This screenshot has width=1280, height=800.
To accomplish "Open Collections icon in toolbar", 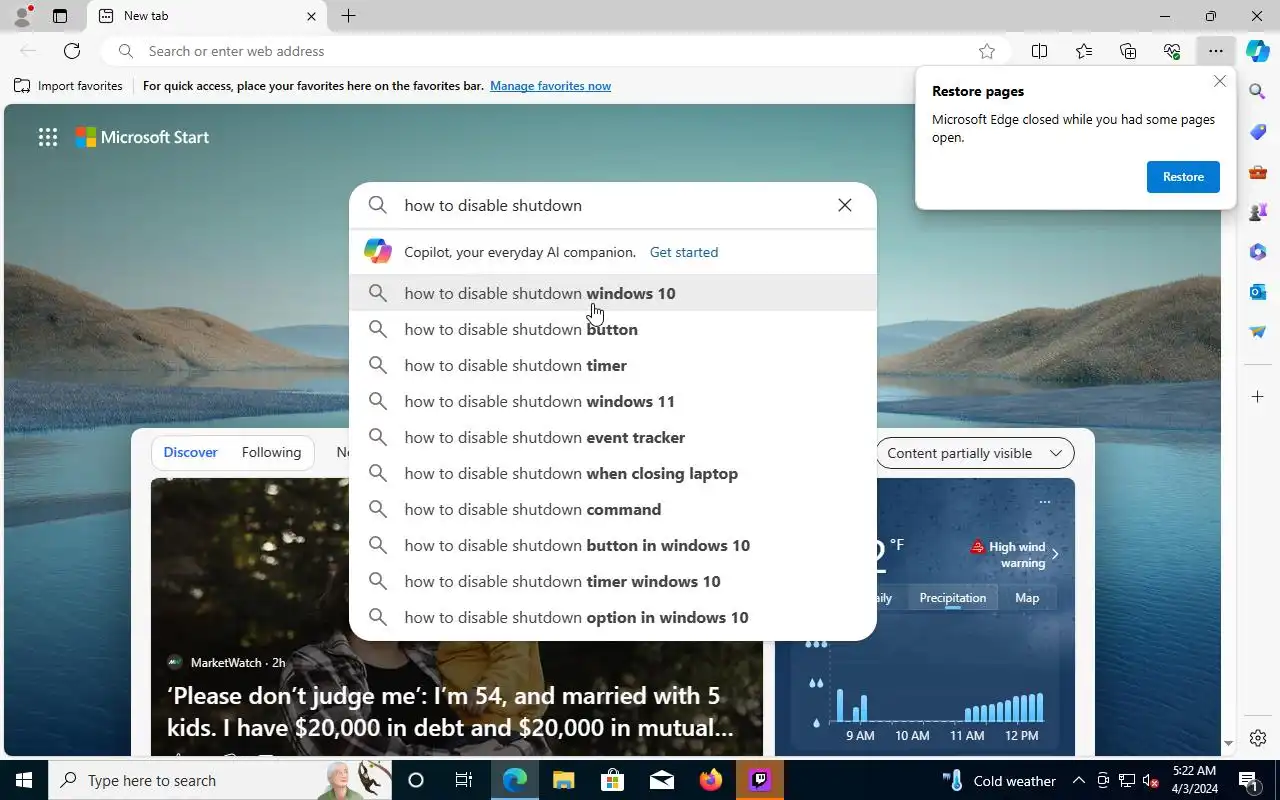I will [1128, 51].
